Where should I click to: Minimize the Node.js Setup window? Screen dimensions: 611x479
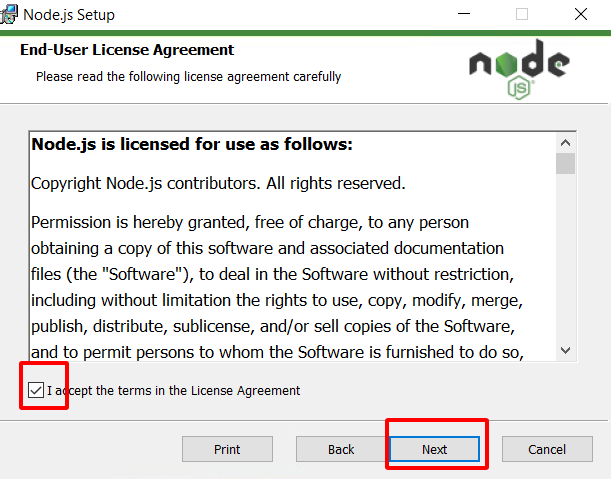[x=463, y=15]
